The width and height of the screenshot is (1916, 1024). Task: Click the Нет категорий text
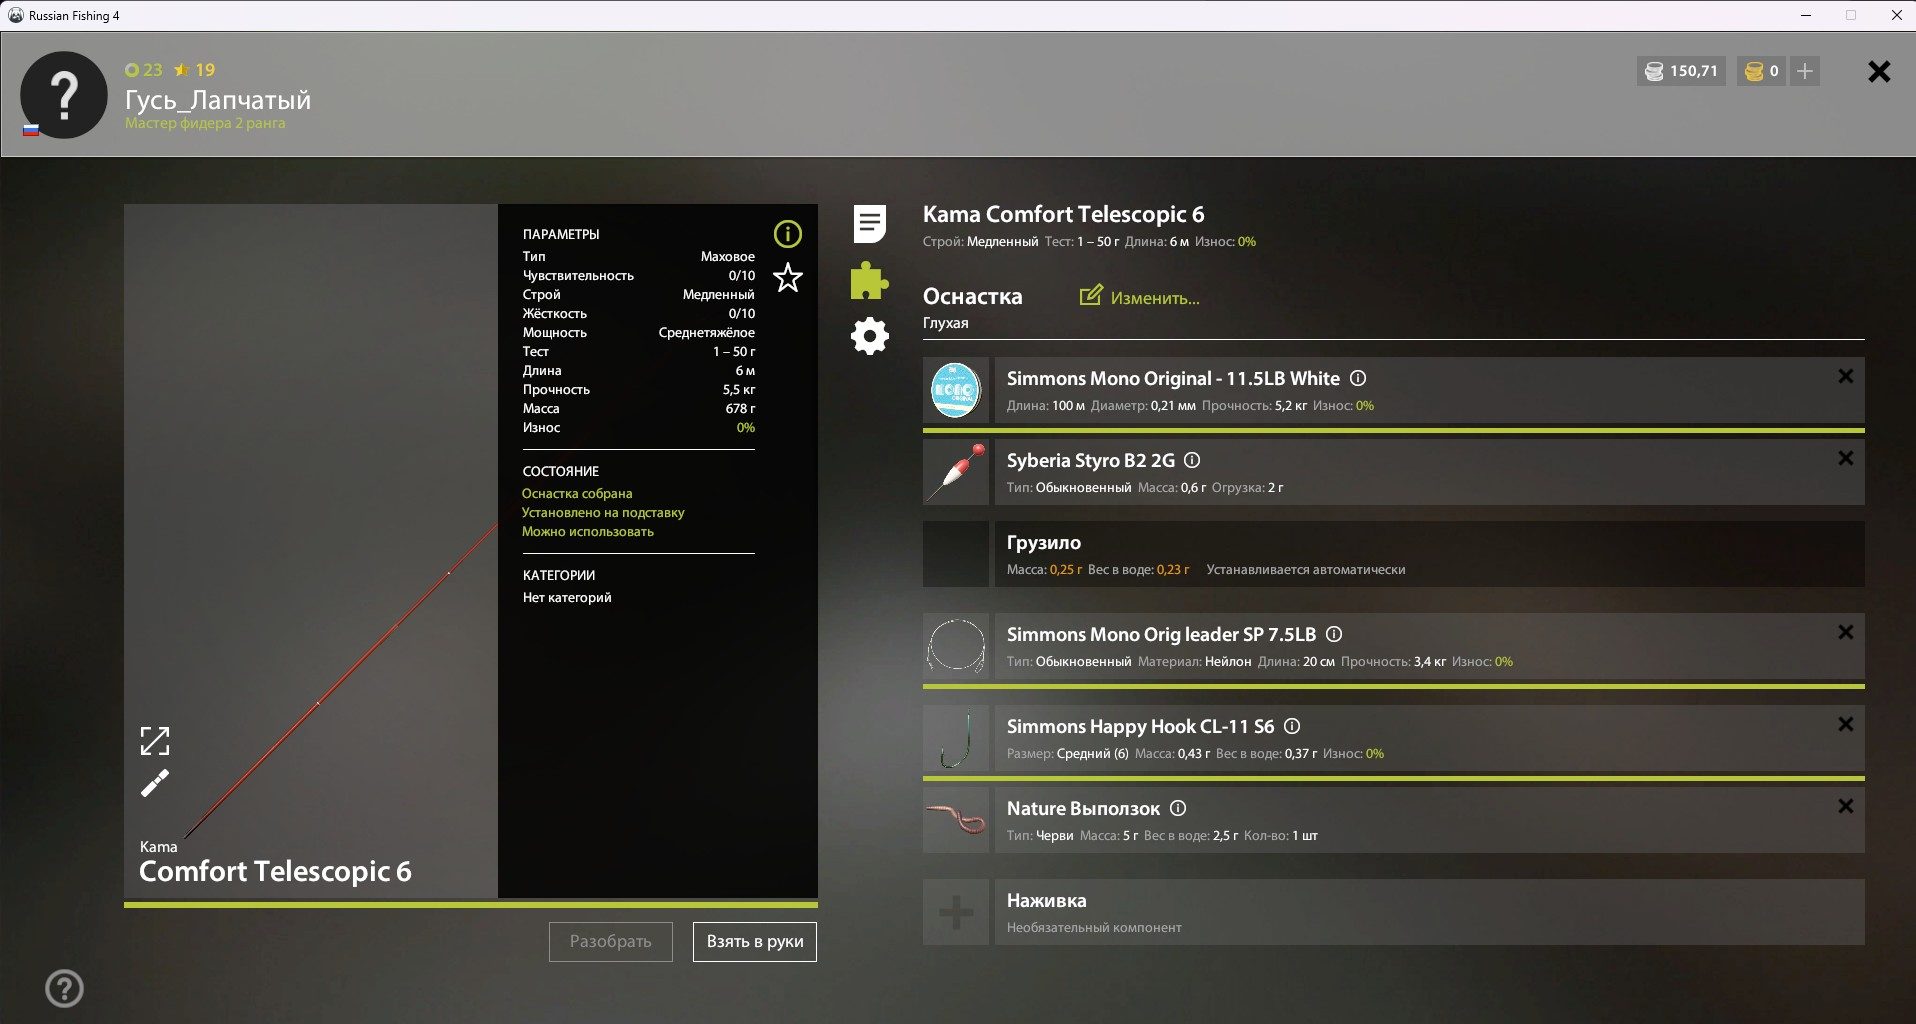(567, 597)
